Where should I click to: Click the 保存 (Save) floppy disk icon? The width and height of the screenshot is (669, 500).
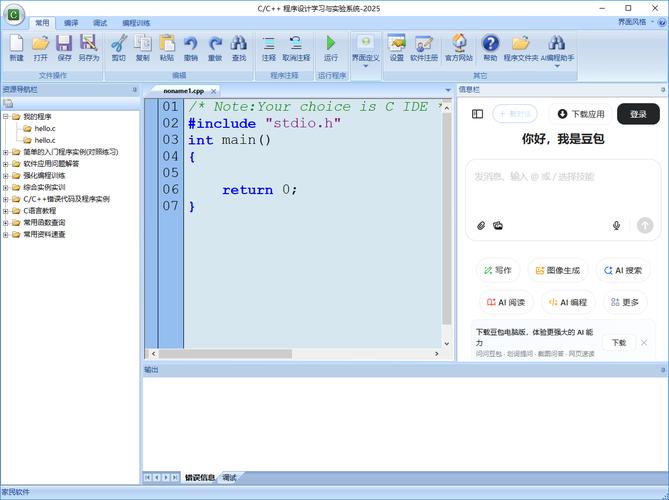[64, 44]
